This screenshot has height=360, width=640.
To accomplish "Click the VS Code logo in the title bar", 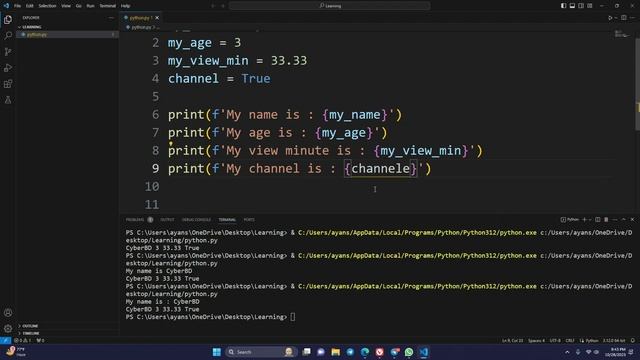I will click(x=6, y=6).
